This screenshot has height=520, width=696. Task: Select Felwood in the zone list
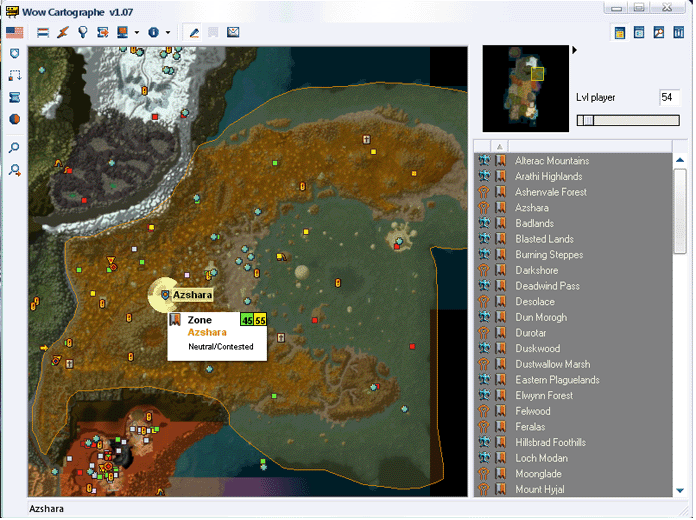533,411
